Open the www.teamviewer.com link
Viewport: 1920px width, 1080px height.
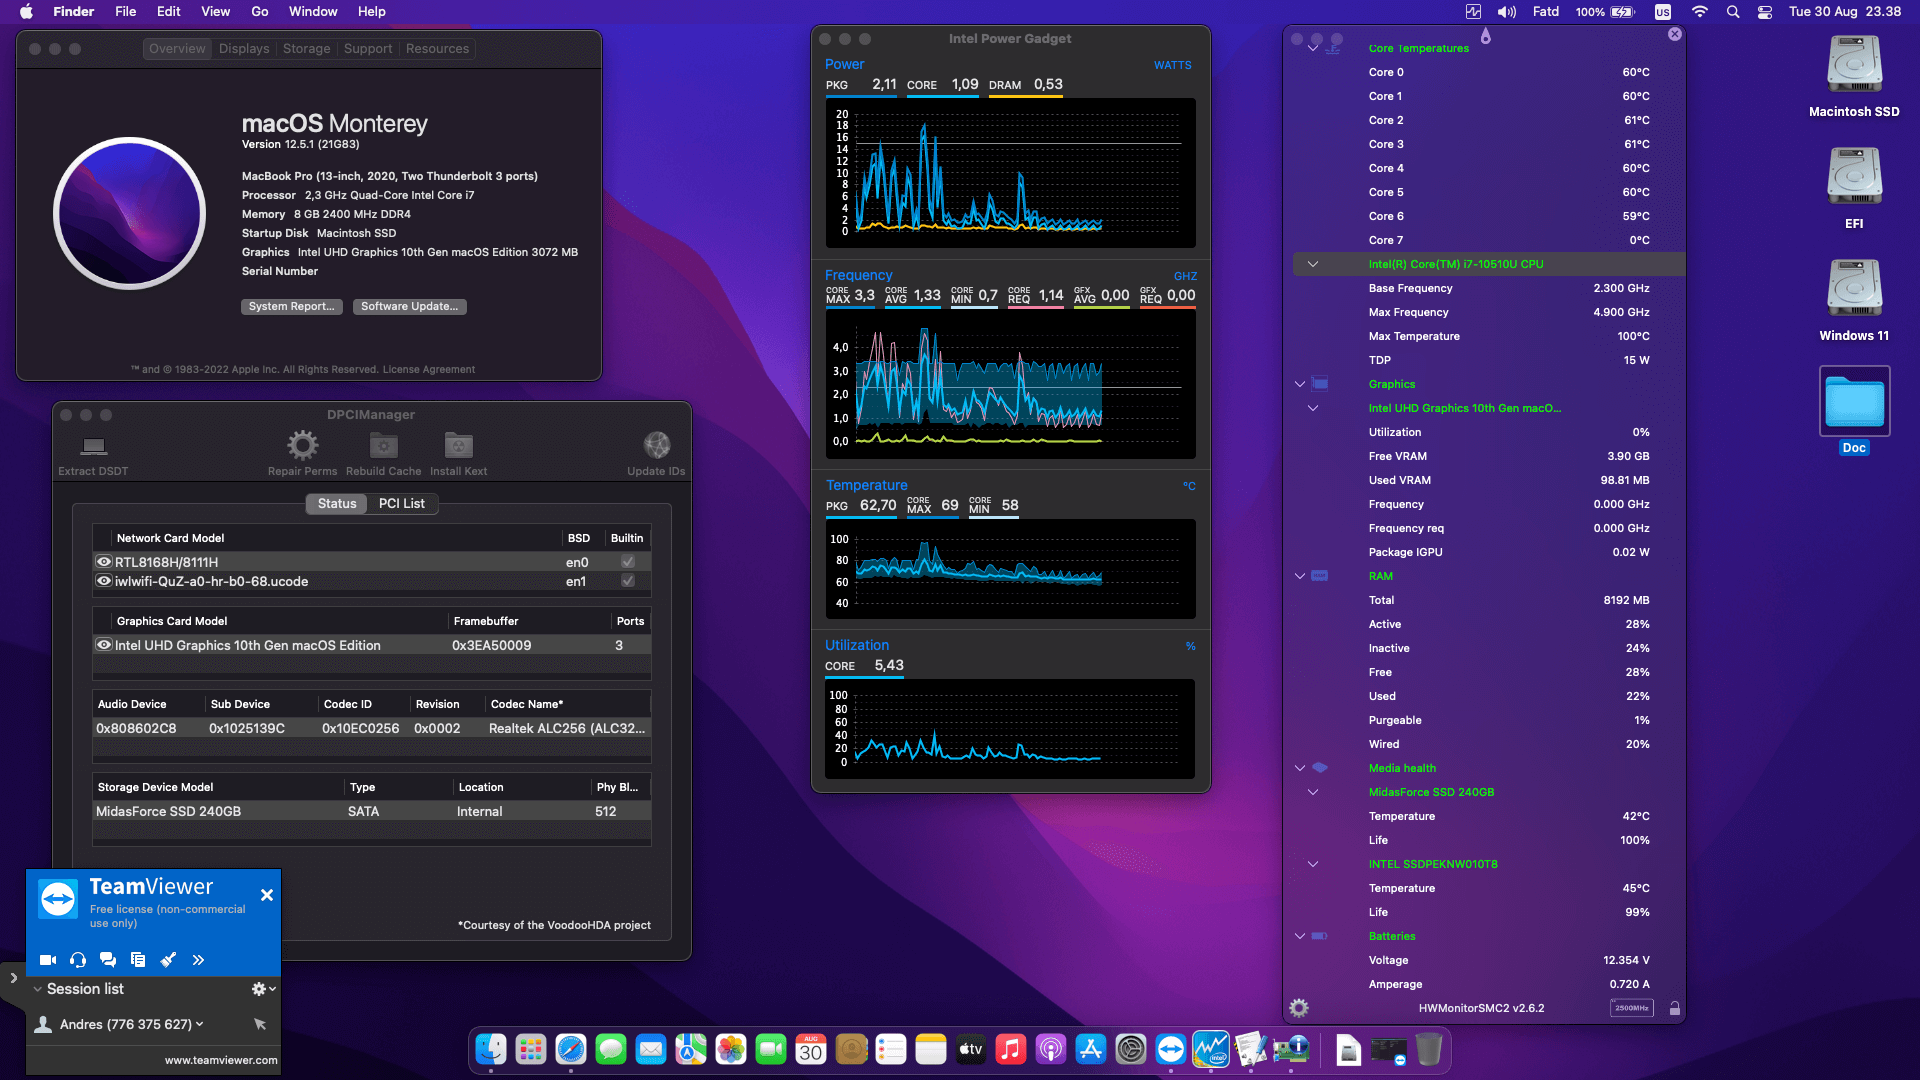coord(220,1059)
